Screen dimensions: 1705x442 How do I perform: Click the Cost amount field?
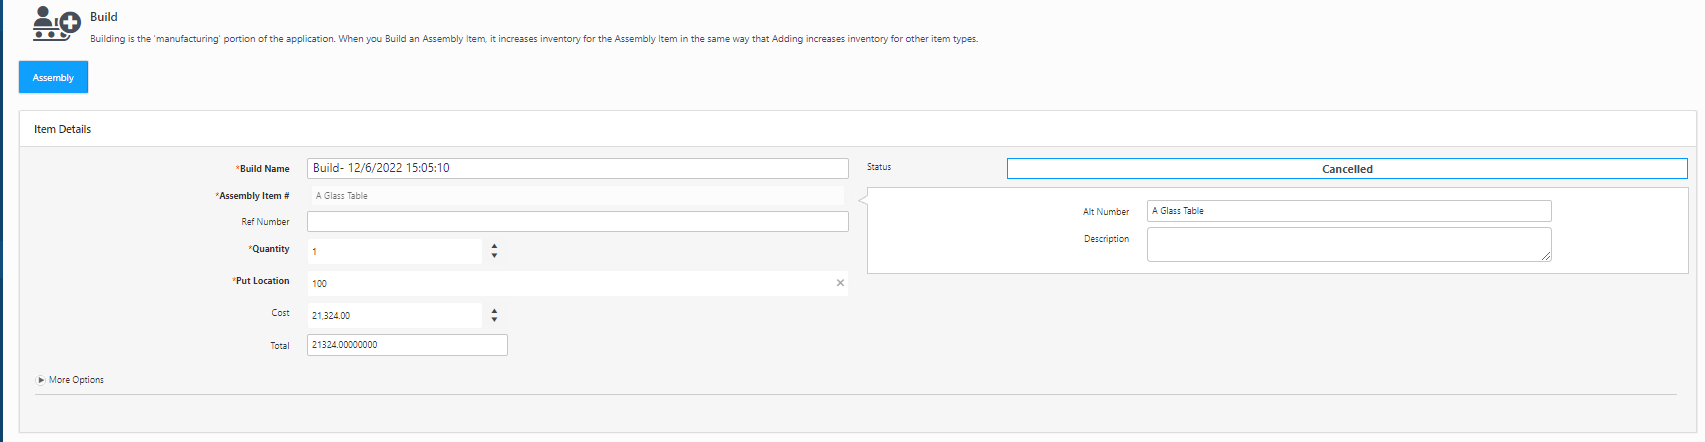(394, 316)
